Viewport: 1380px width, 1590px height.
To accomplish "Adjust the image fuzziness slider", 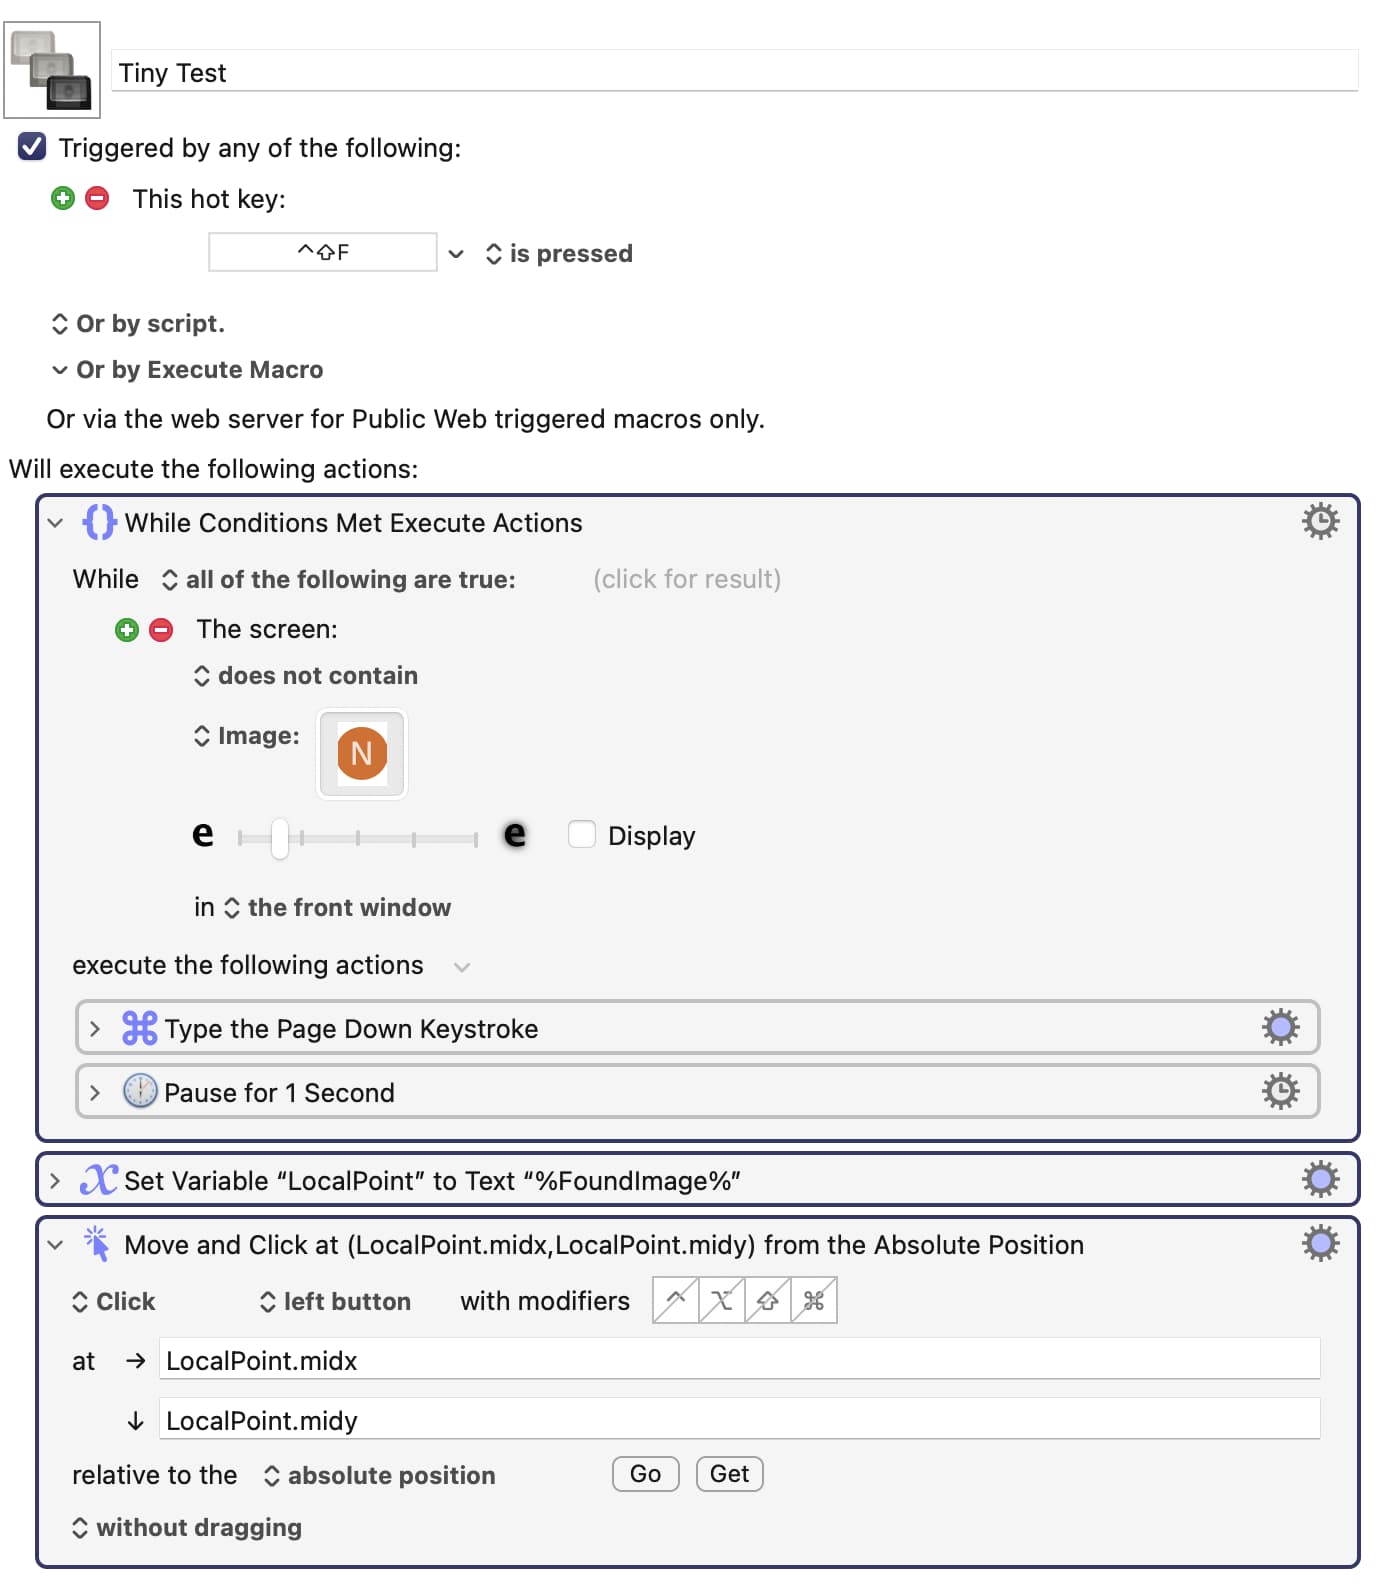I will [x=280, y=838].
